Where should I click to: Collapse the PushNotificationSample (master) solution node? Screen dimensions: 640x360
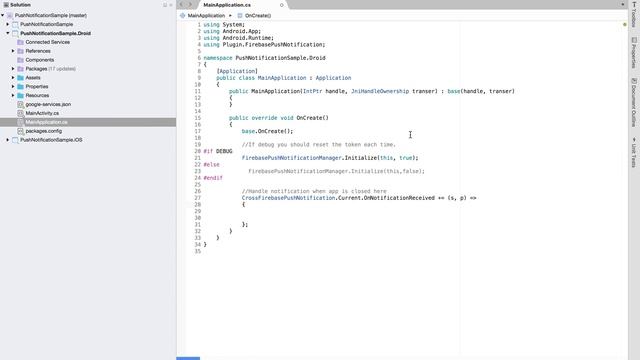[x=3, y=16]
